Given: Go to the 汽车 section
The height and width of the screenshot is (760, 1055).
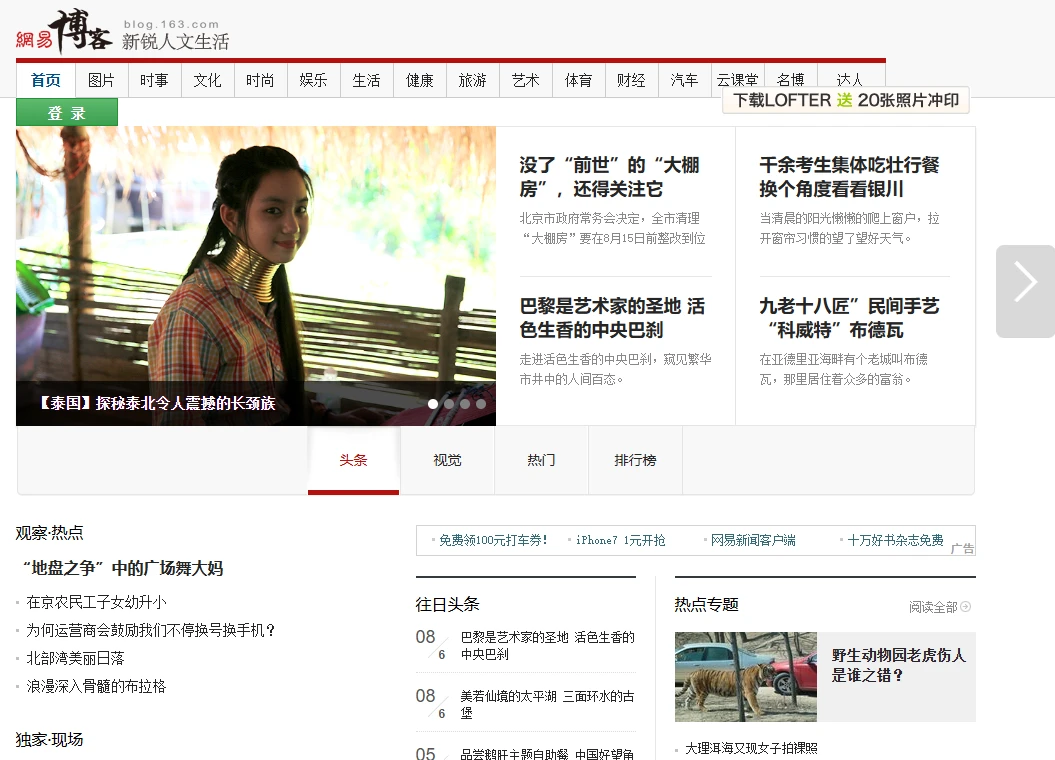Looking at the screenshot, I should [684, 80].
